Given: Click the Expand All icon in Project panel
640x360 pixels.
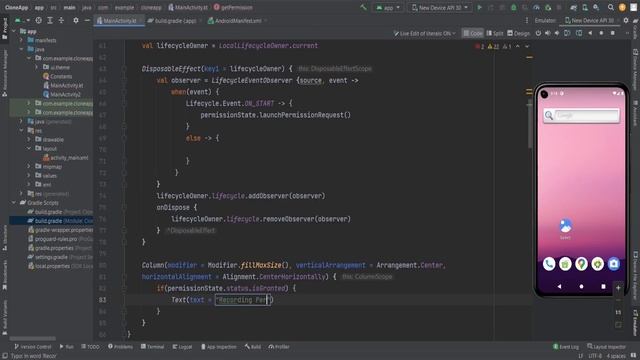Looking at the screenshot, I should tap(50, 20).
